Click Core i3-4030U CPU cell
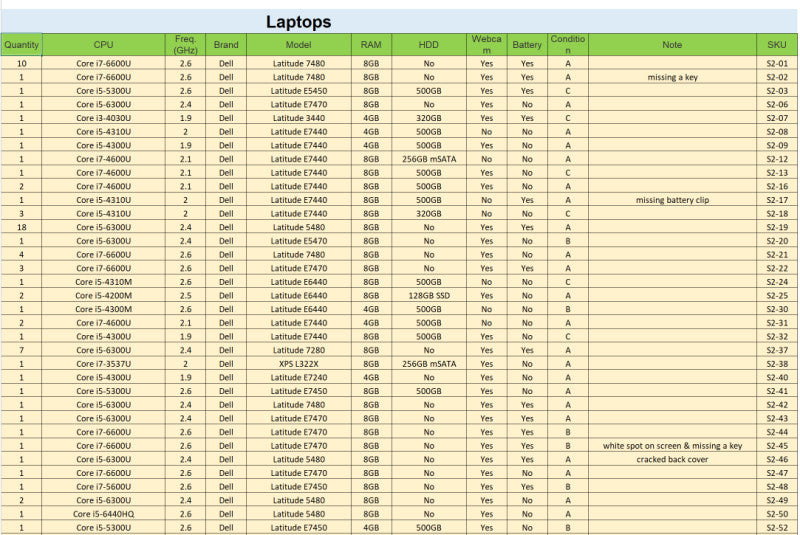This screenshot has height=535, width=800. [x=104, y=118]
